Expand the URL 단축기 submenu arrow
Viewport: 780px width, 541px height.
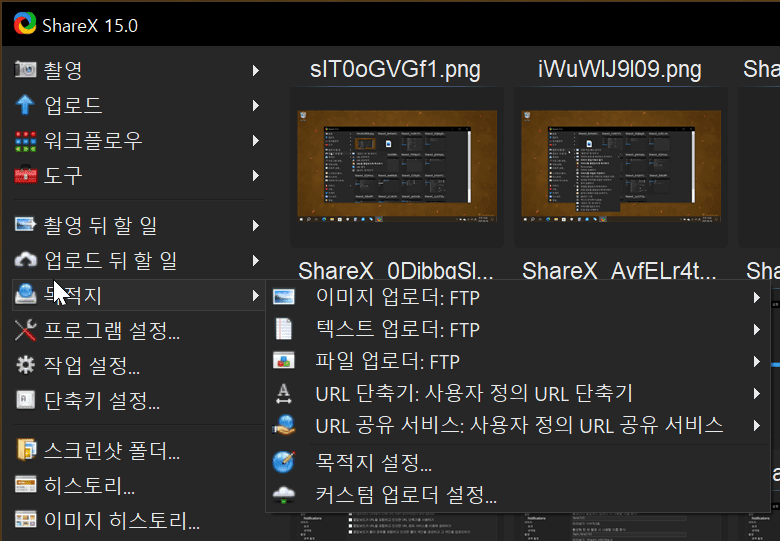click(x=757, y=394)
